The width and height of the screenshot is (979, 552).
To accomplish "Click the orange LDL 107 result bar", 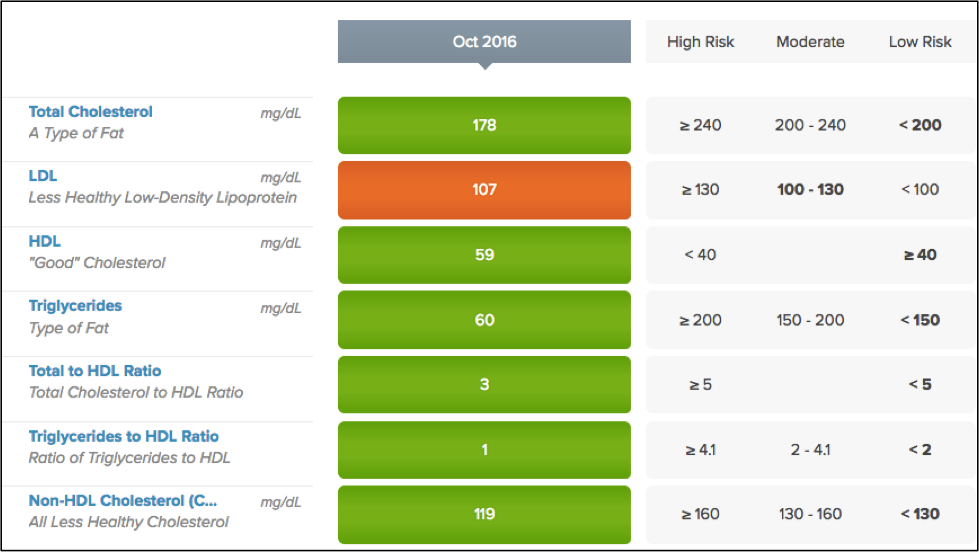I will 484,190.
